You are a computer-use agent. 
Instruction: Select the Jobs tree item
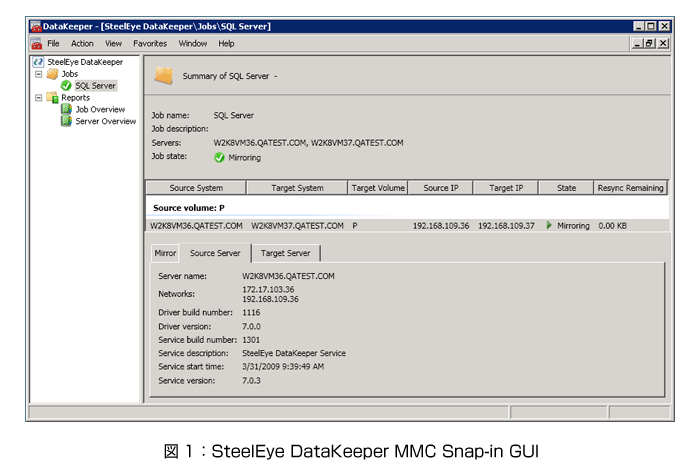[x=70, y=74]
